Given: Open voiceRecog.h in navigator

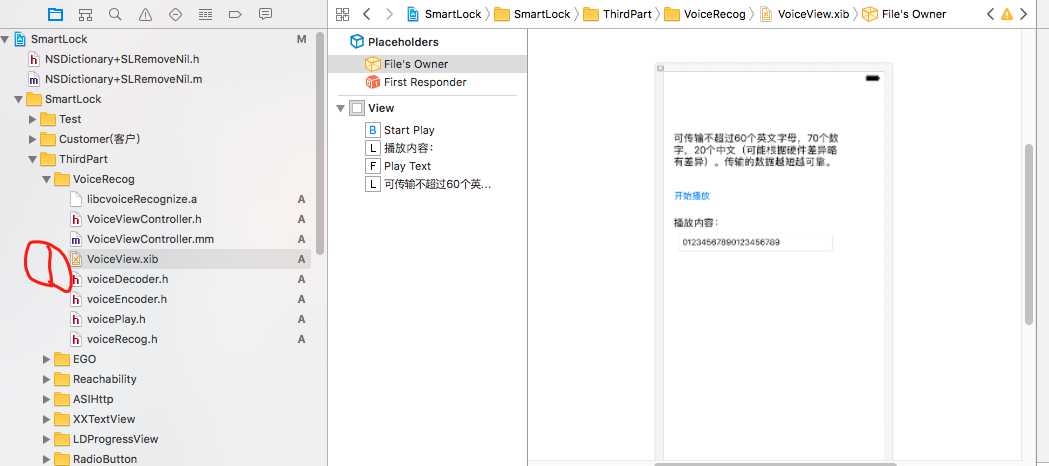Looking at the screenshot, I should [x=122, y=340].
